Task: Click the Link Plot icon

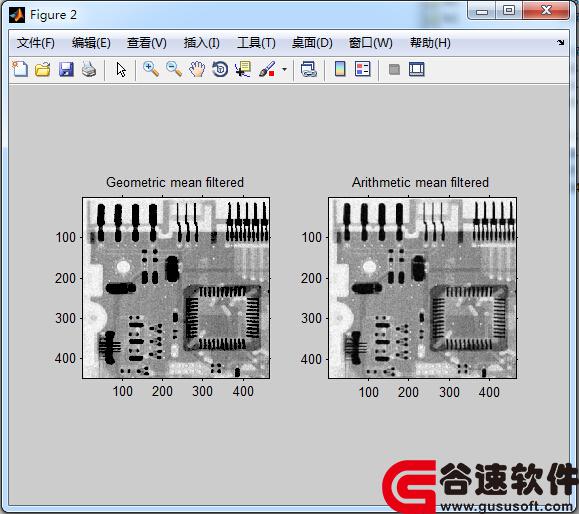Action: tap(309, 69)
